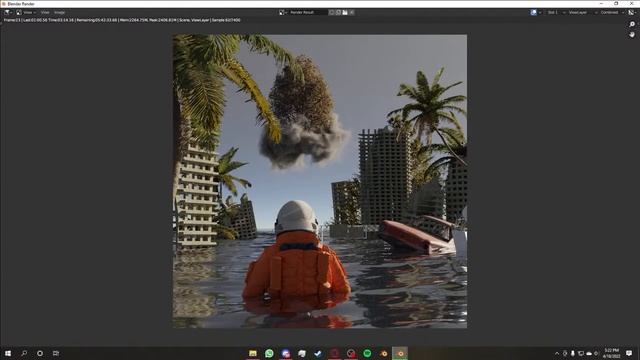Click the volume speaker tray icon

pos(596,353)
